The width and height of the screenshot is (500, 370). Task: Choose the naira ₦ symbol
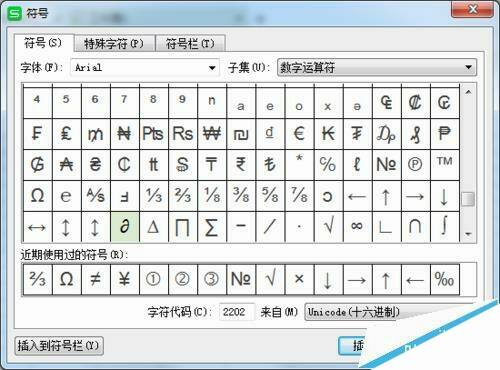point(124,134)
